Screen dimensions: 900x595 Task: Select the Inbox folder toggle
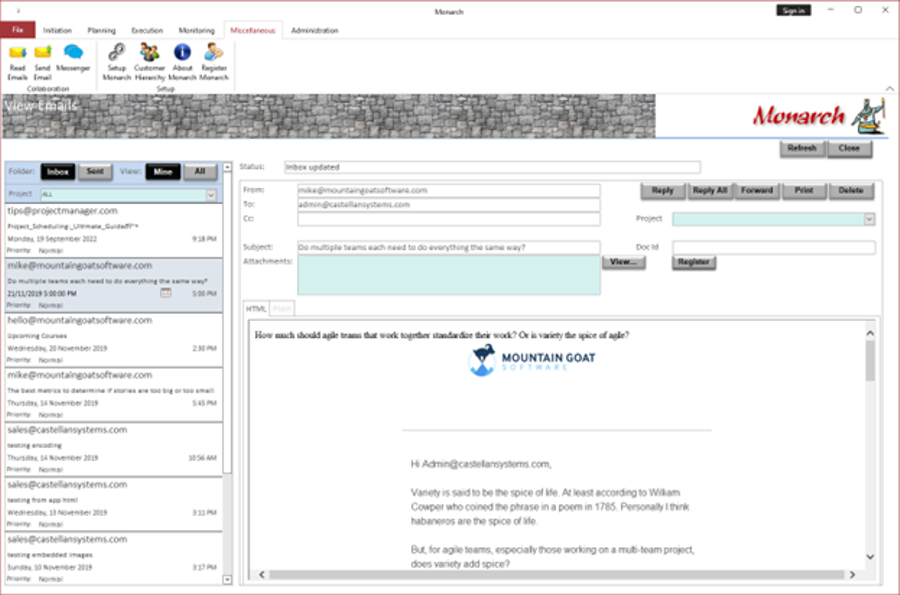[x=58, y=172]
